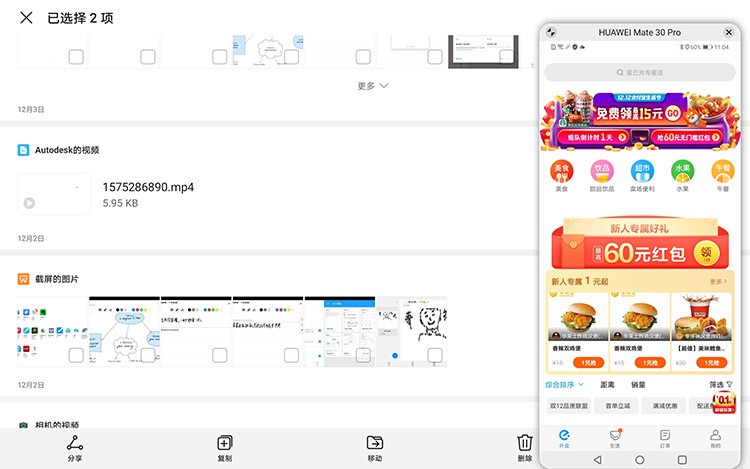This screenshot has width=750, height=469.
Task: Open the 甜品饮品 category icon
Action: pyautogui.click(x=602, y=171)
